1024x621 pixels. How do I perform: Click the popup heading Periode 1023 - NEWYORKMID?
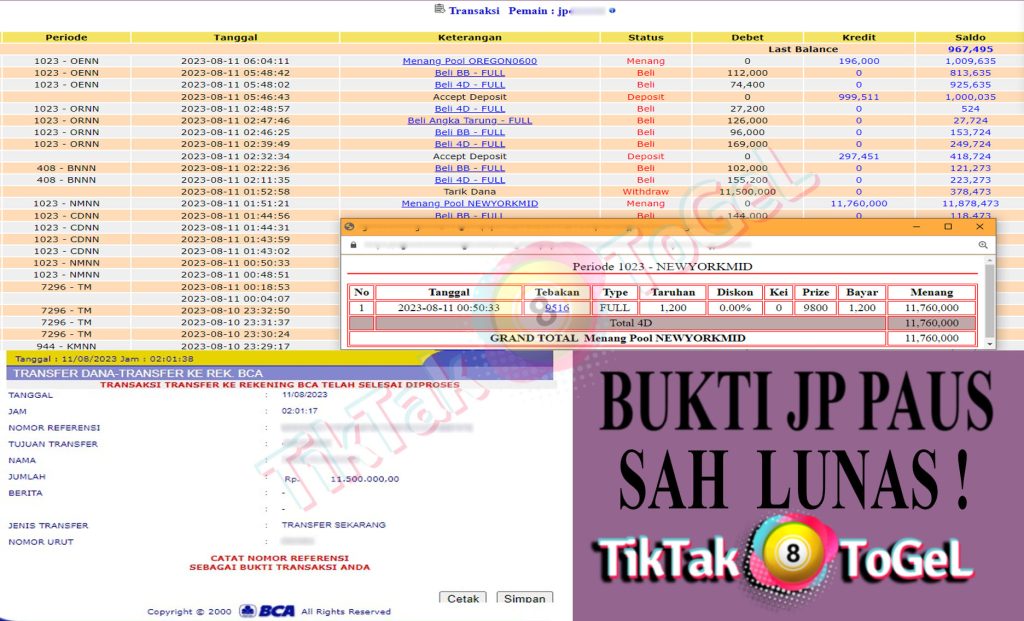[x=662, y=266]
